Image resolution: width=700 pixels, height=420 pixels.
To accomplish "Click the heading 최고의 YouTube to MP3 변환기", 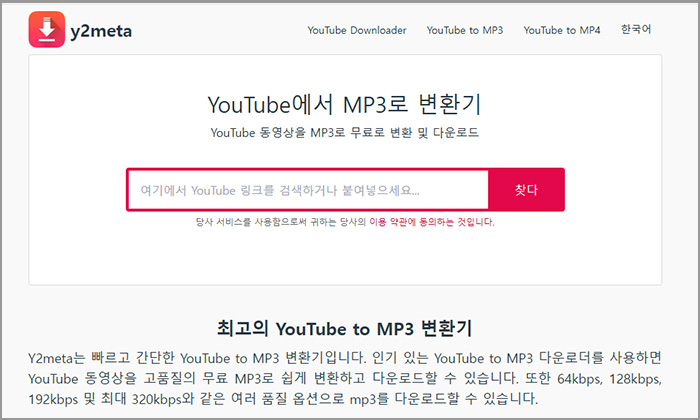I will tap(345, 329).
